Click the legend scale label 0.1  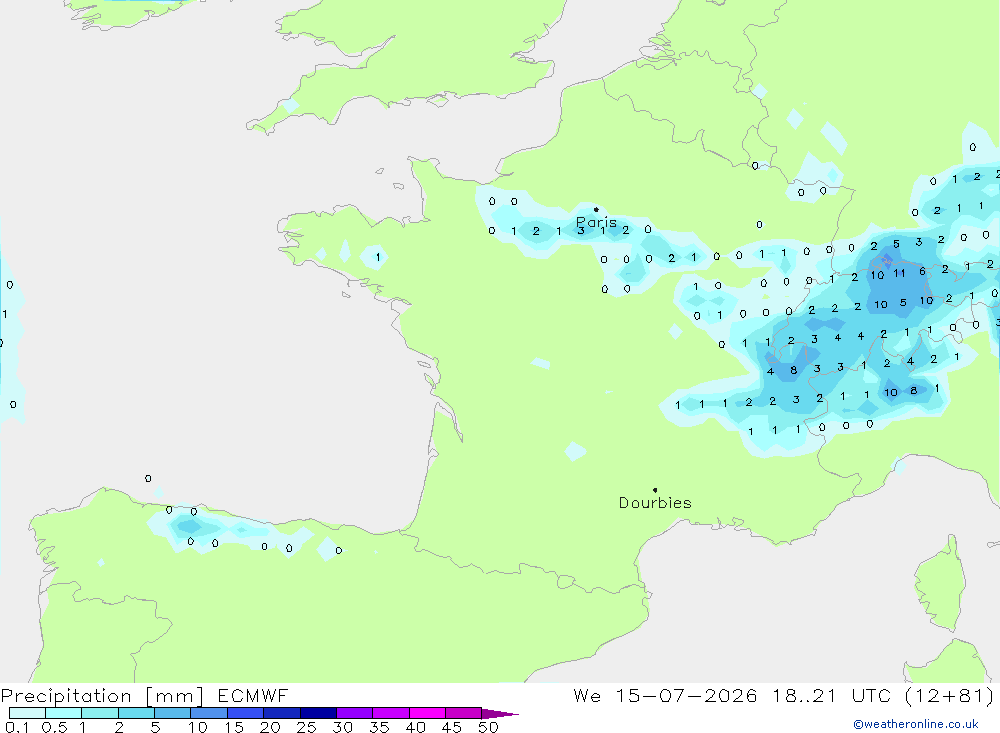click(17, 727)
